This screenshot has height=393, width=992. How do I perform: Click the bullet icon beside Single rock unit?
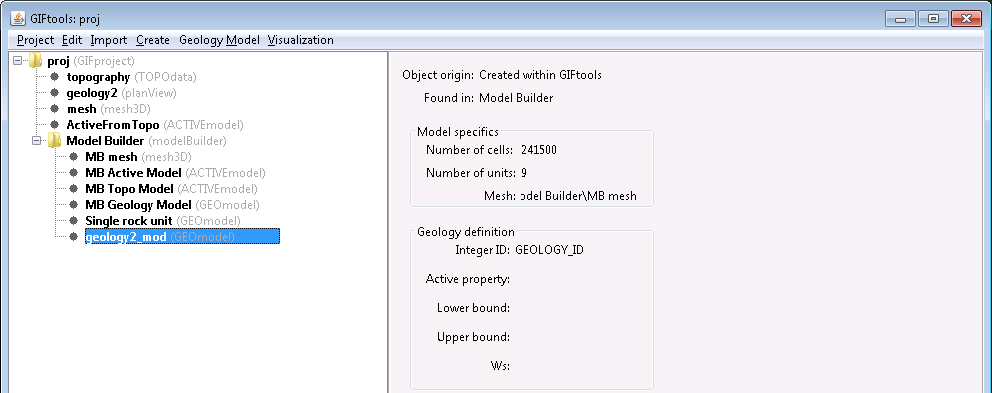pos(73,221)
